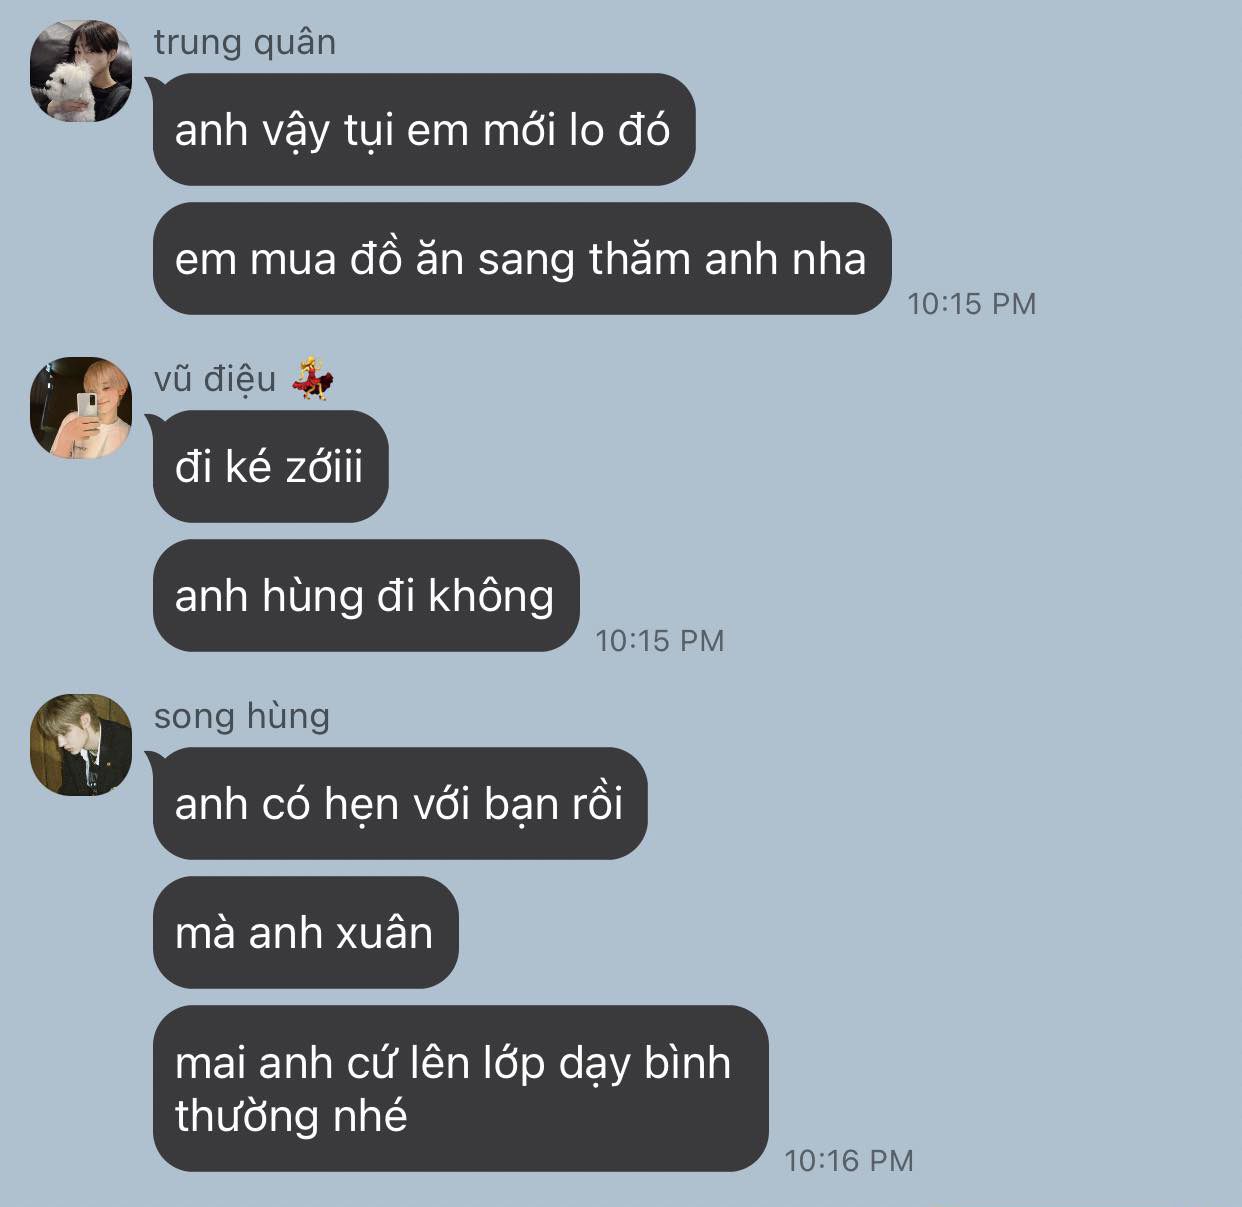Tap vũ điệu's selfie avatar
The image size is (1242, 1207).
81,408
